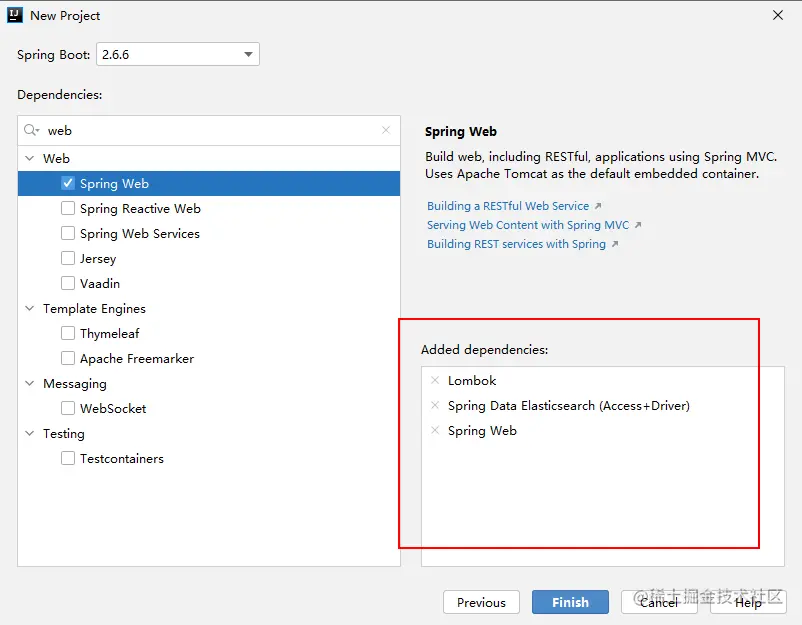Select the Web category label

pyautogui.click(x=56, y=158)
